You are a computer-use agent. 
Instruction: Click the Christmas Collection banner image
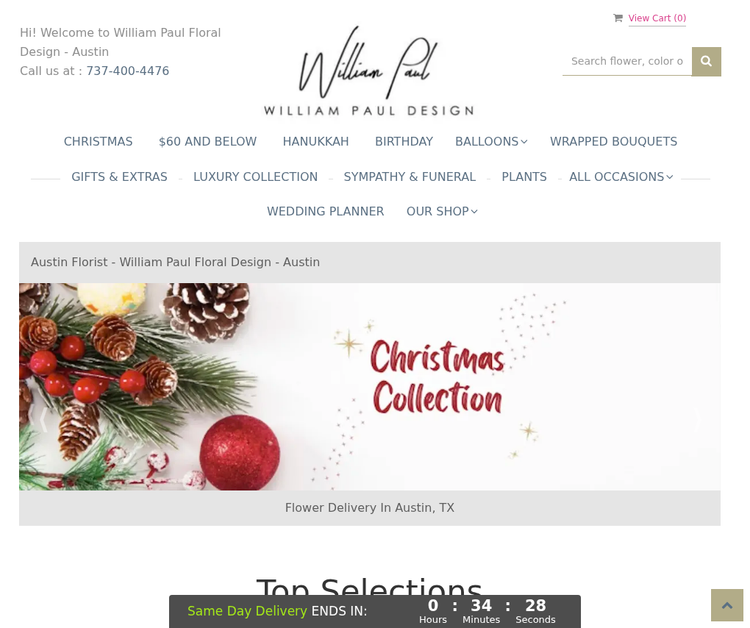370,386
